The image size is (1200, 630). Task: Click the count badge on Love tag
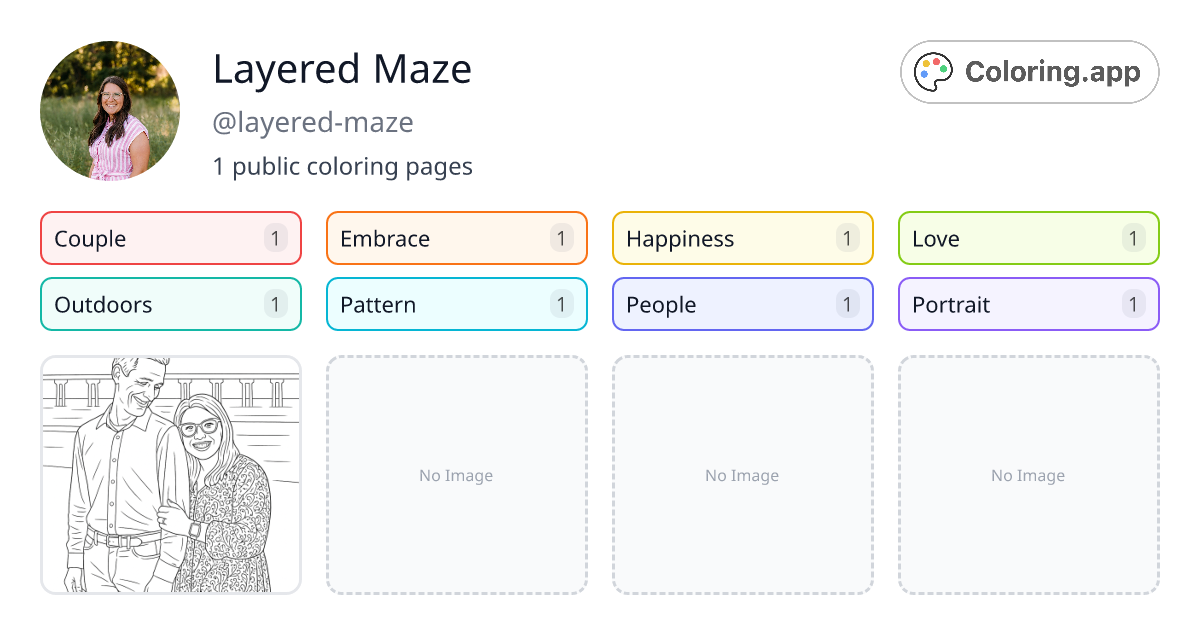click(1133, 238)
